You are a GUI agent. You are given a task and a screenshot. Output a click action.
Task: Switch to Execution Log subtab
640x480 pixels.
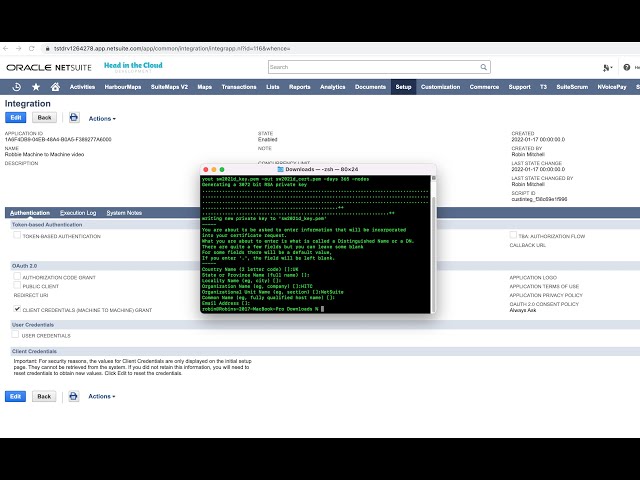[78, 213]
